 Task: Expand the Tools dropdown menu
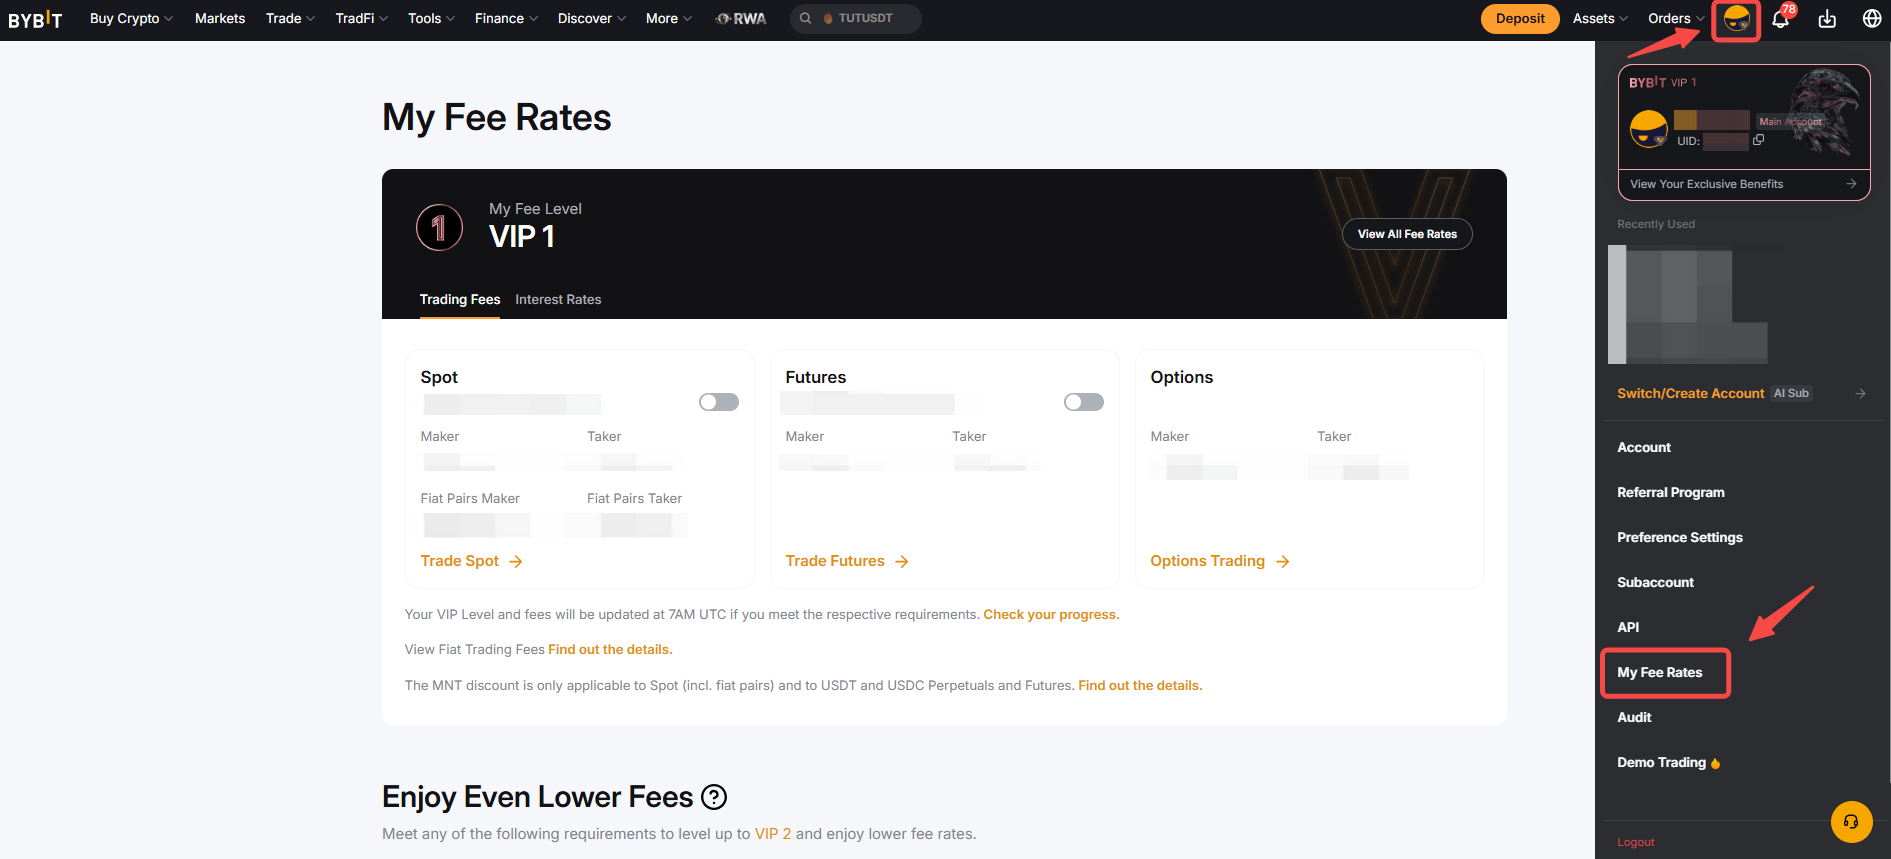pos(431,18)
